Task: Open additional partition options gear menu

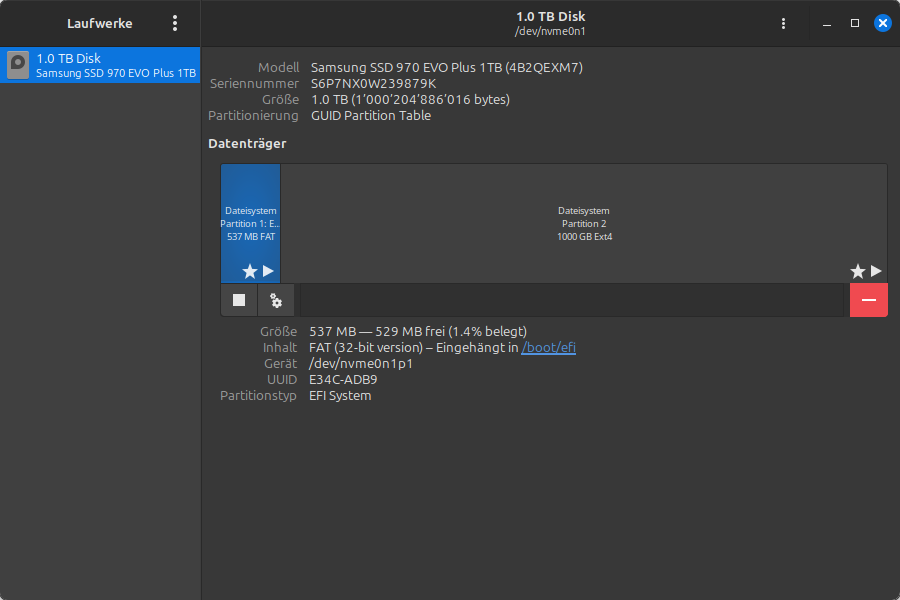Action: point(276,300)
